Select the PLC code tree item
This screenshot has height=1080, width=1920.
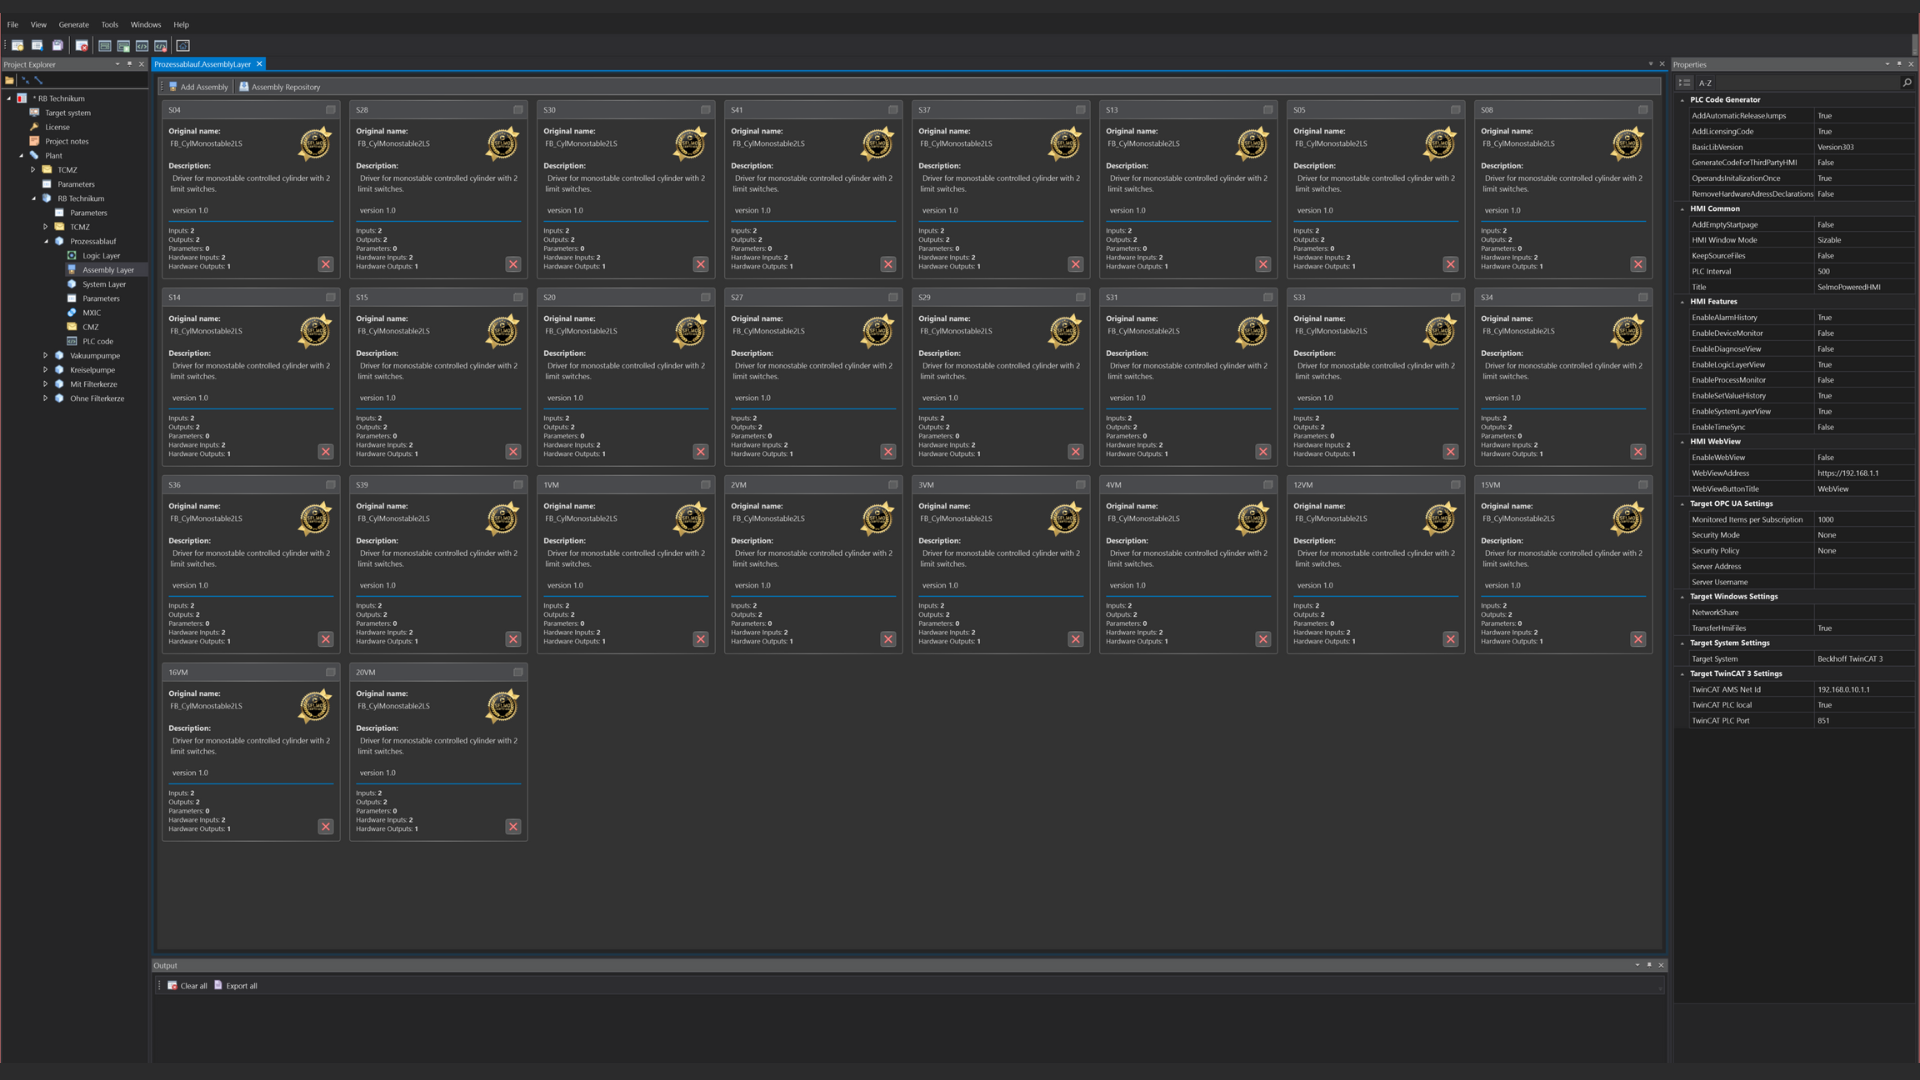click(98, 341)
